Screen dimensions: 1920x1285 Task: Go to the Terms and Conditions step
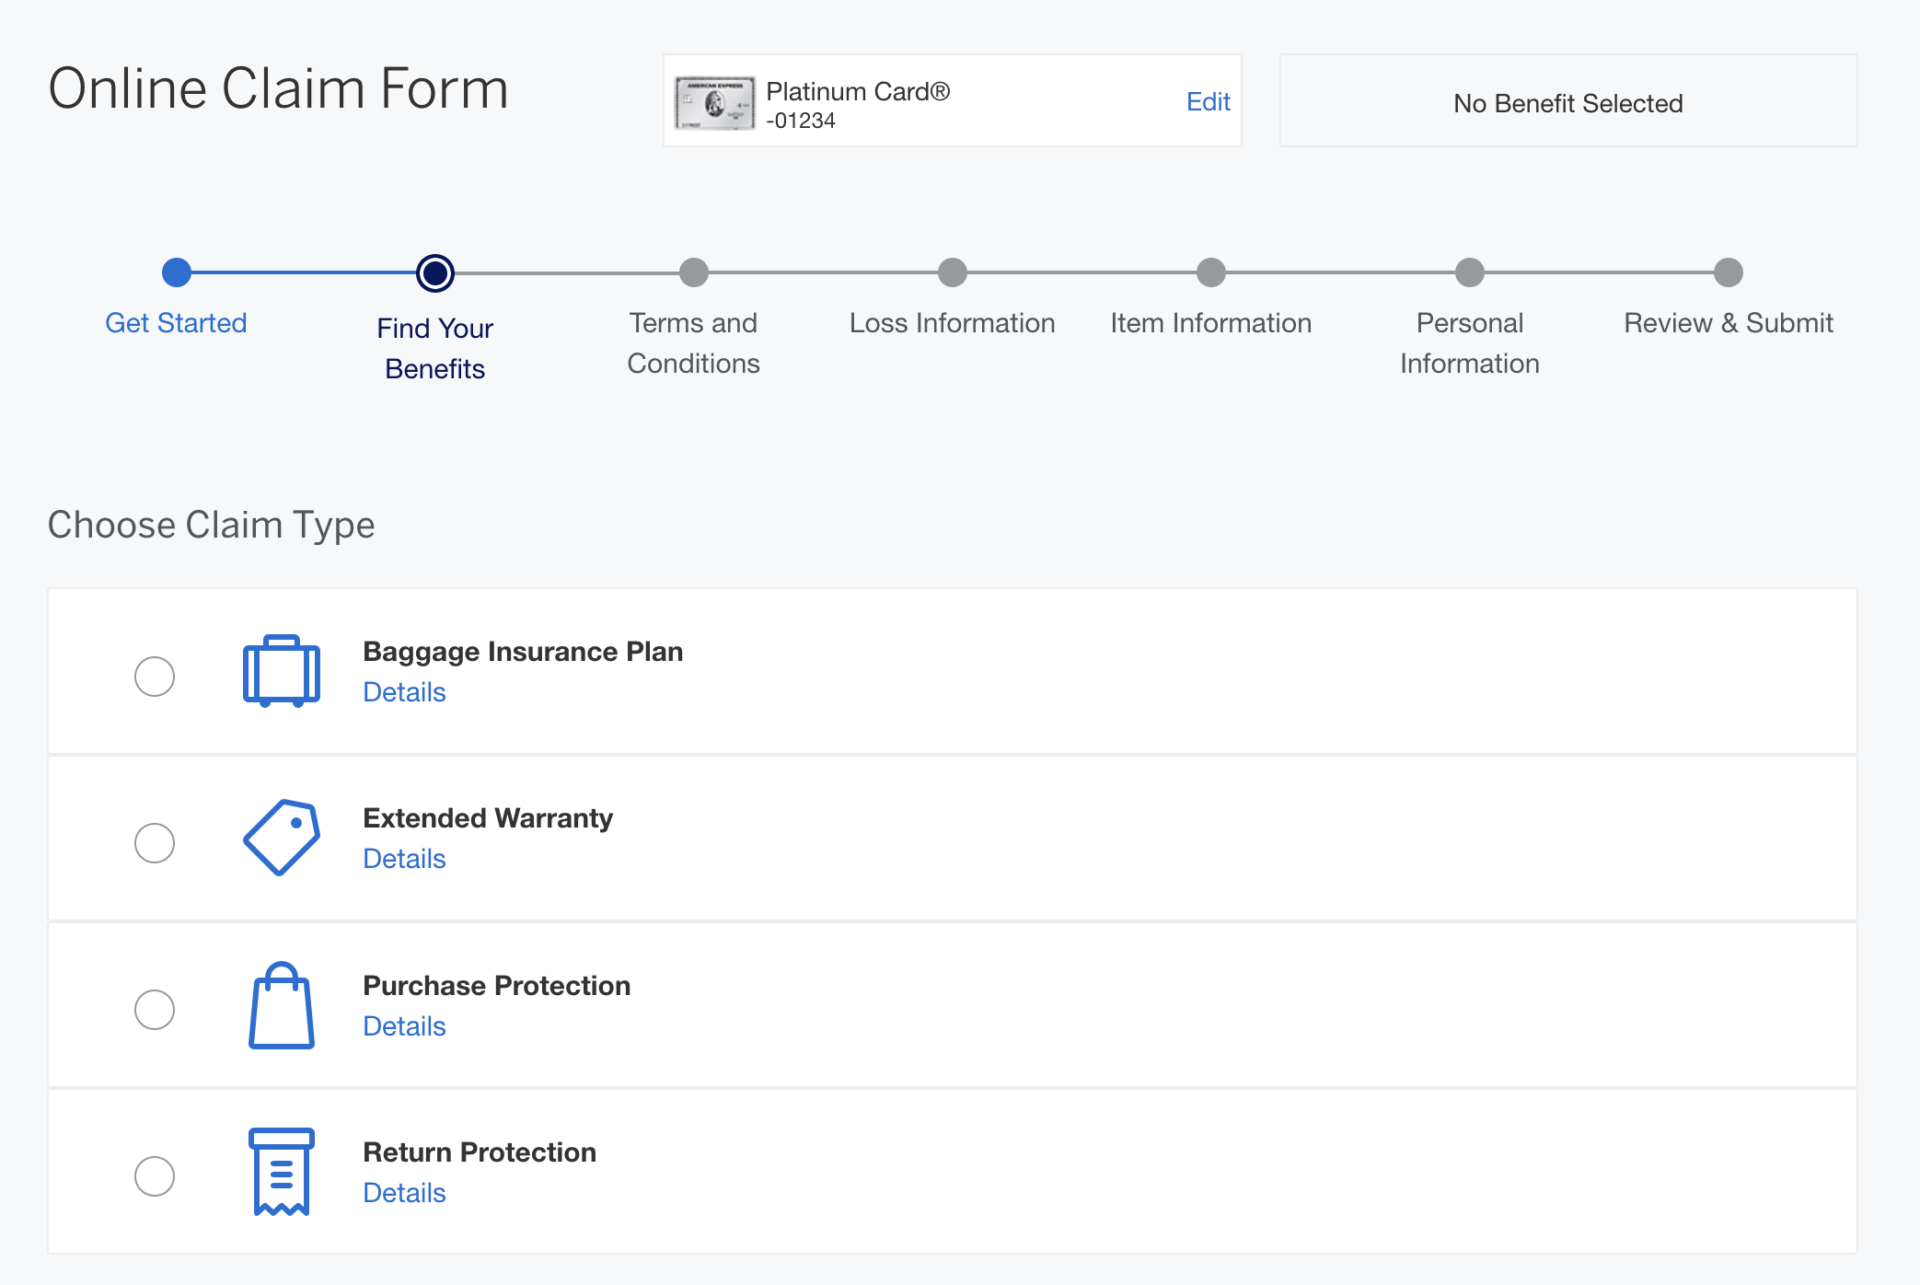click(694, 272)
